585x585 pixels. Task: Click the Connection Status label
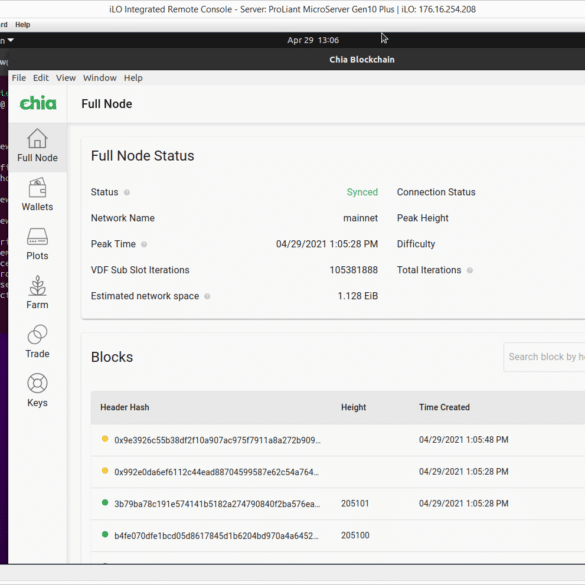[436, 192]
